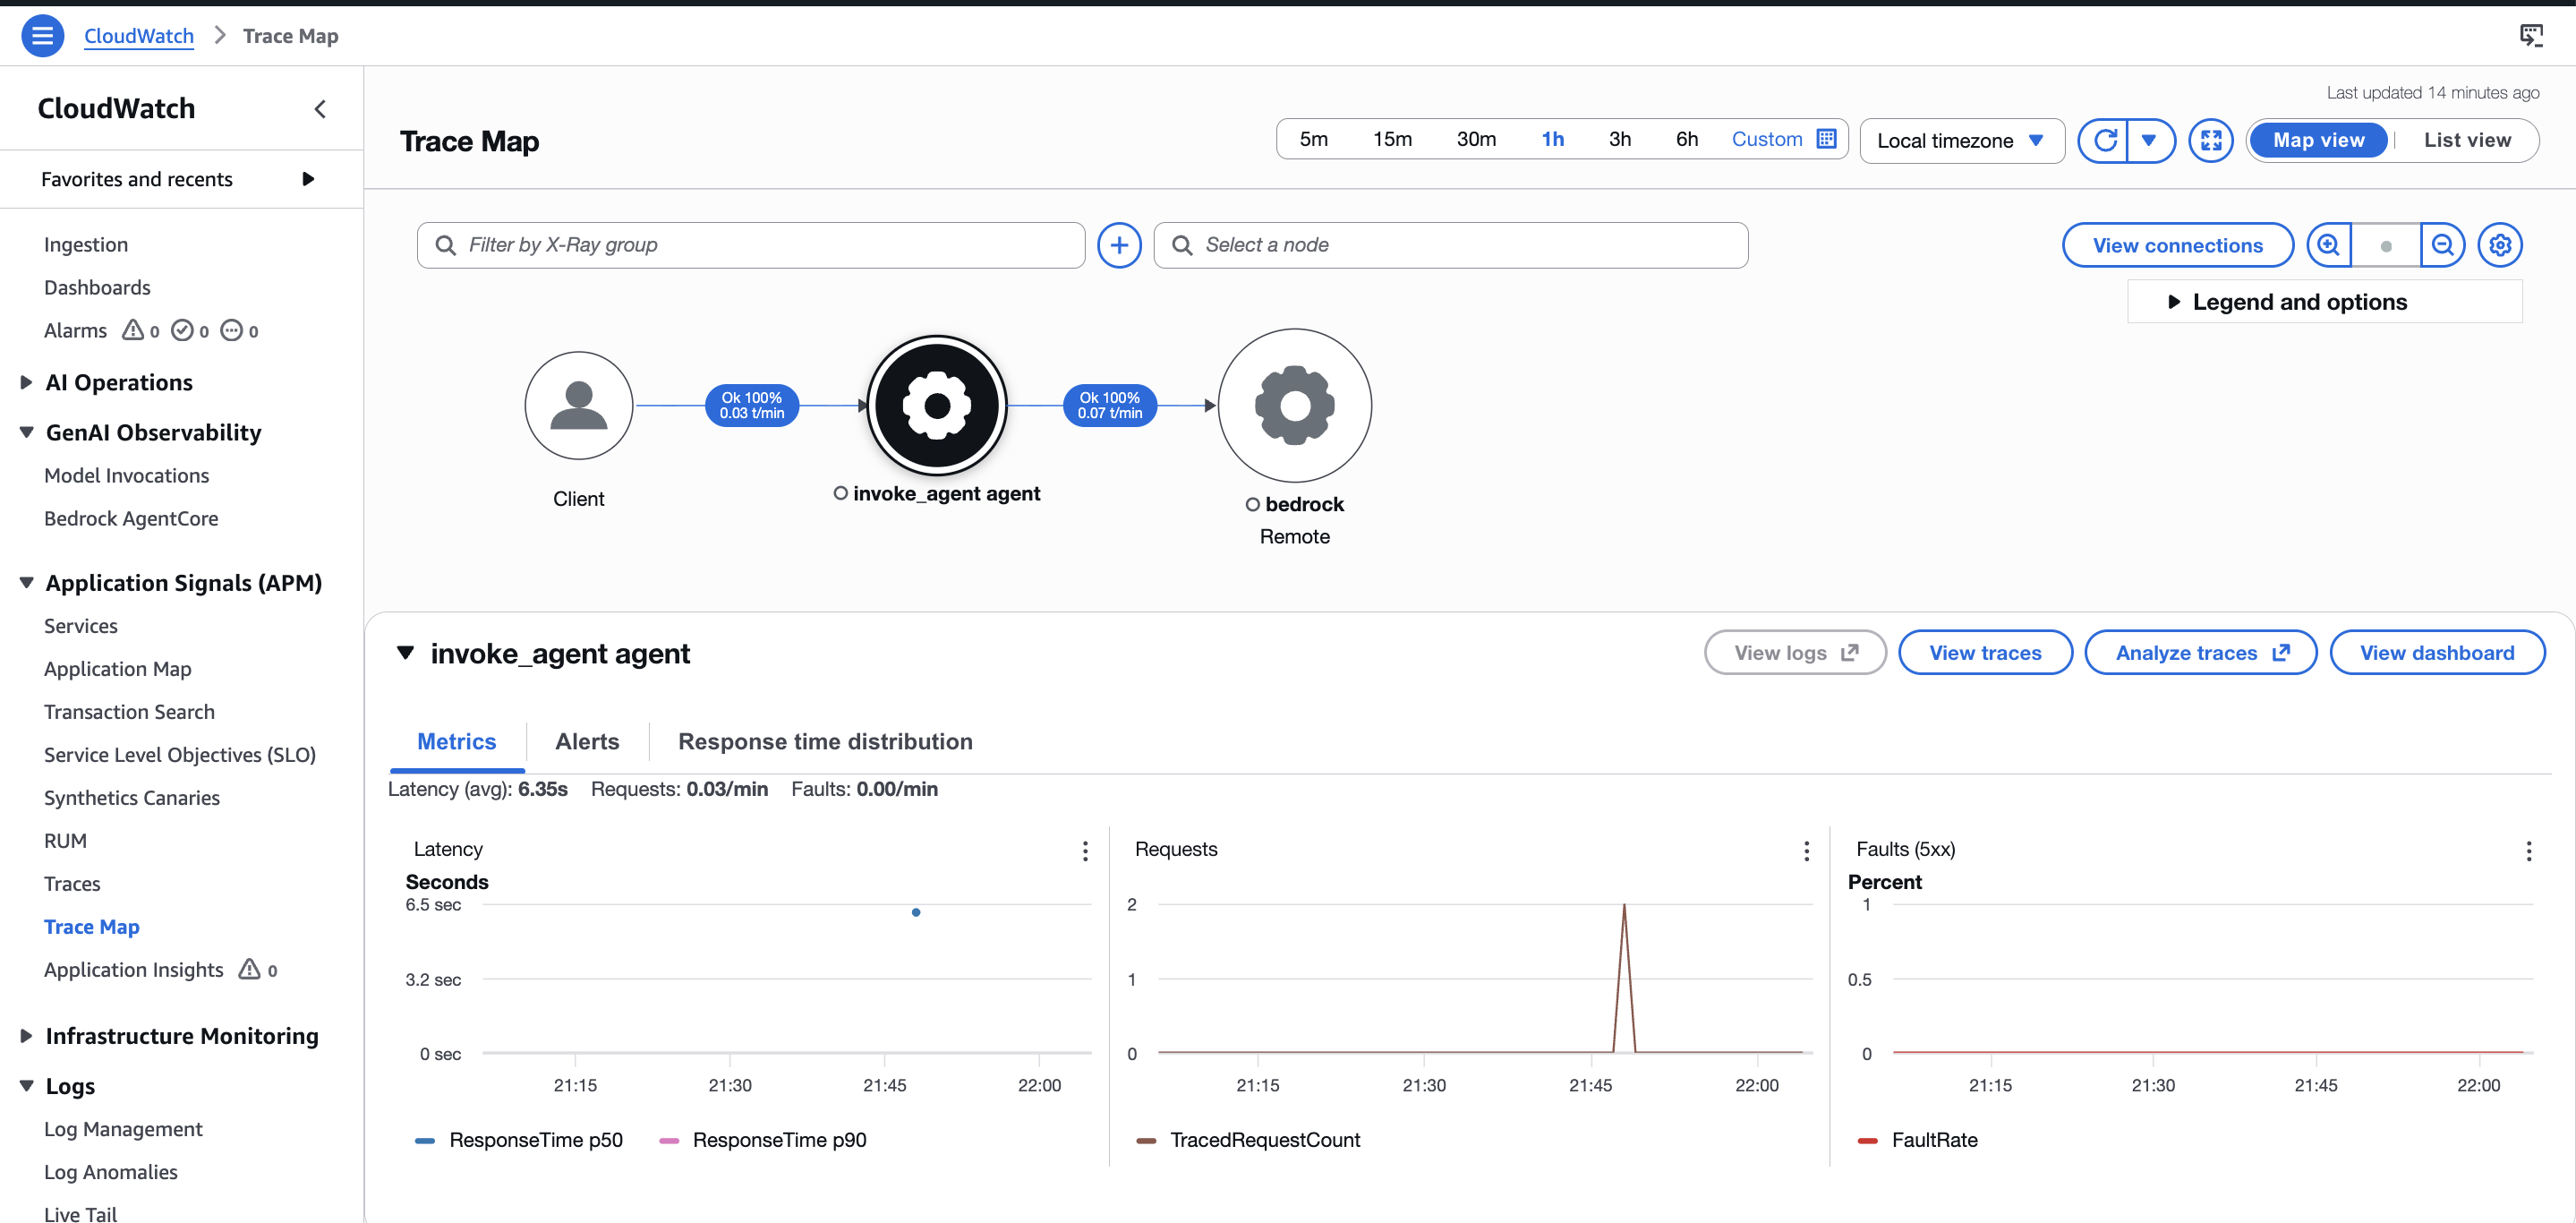Switch to the Alerts tab

click(587, 741)
